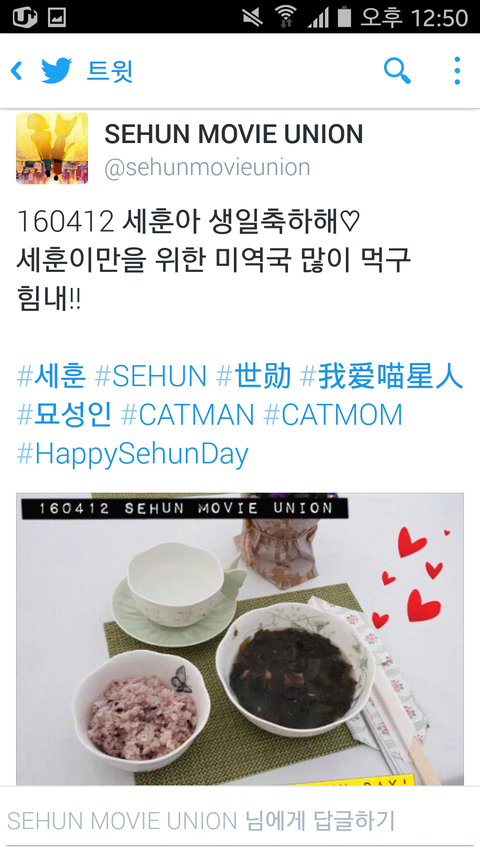Tap the Twitter bird logo
Image resolution: width=480 pixels, height=853 pixels.
pos(57,71)
